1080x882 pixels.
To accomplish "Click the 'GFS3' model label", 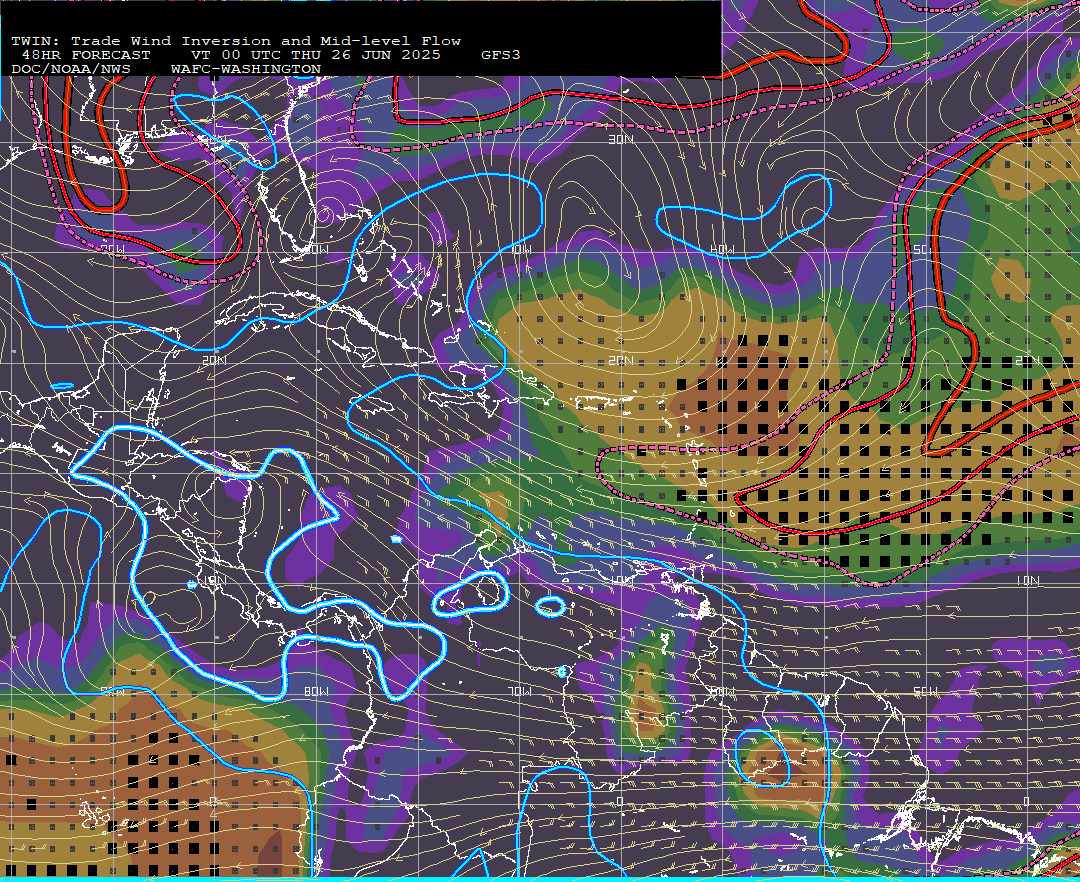I will coord(501,55).
